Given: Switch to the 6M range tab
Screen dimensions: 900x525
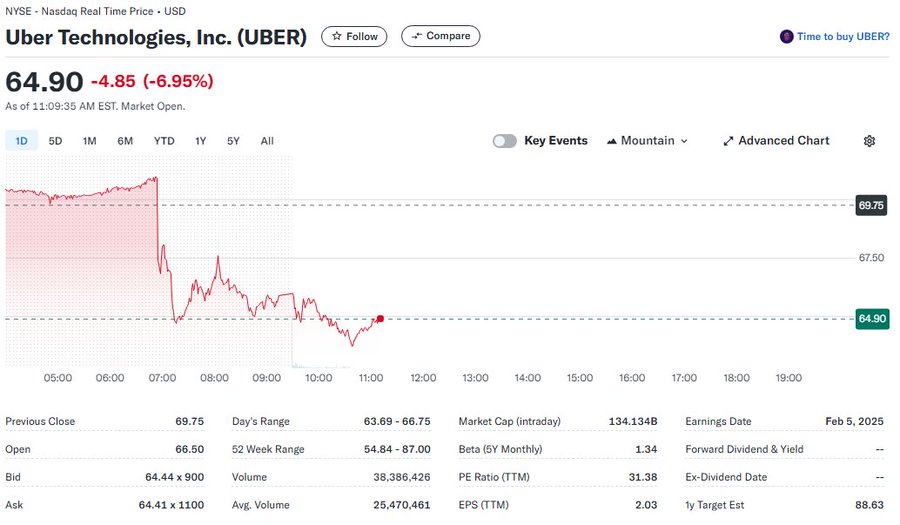Looking at the screenshot, I should pyautogui.click(x=125, y=141).
